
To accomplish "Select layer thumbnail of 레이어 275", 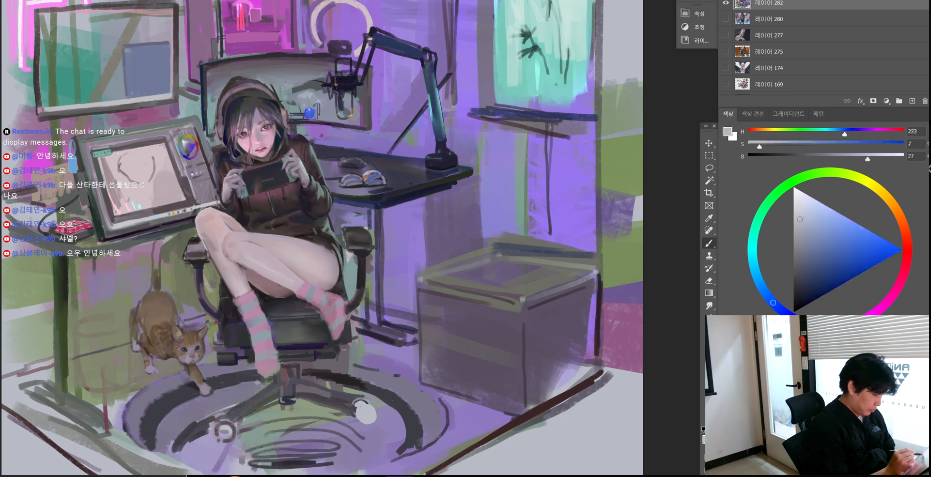I will [742, 52].
